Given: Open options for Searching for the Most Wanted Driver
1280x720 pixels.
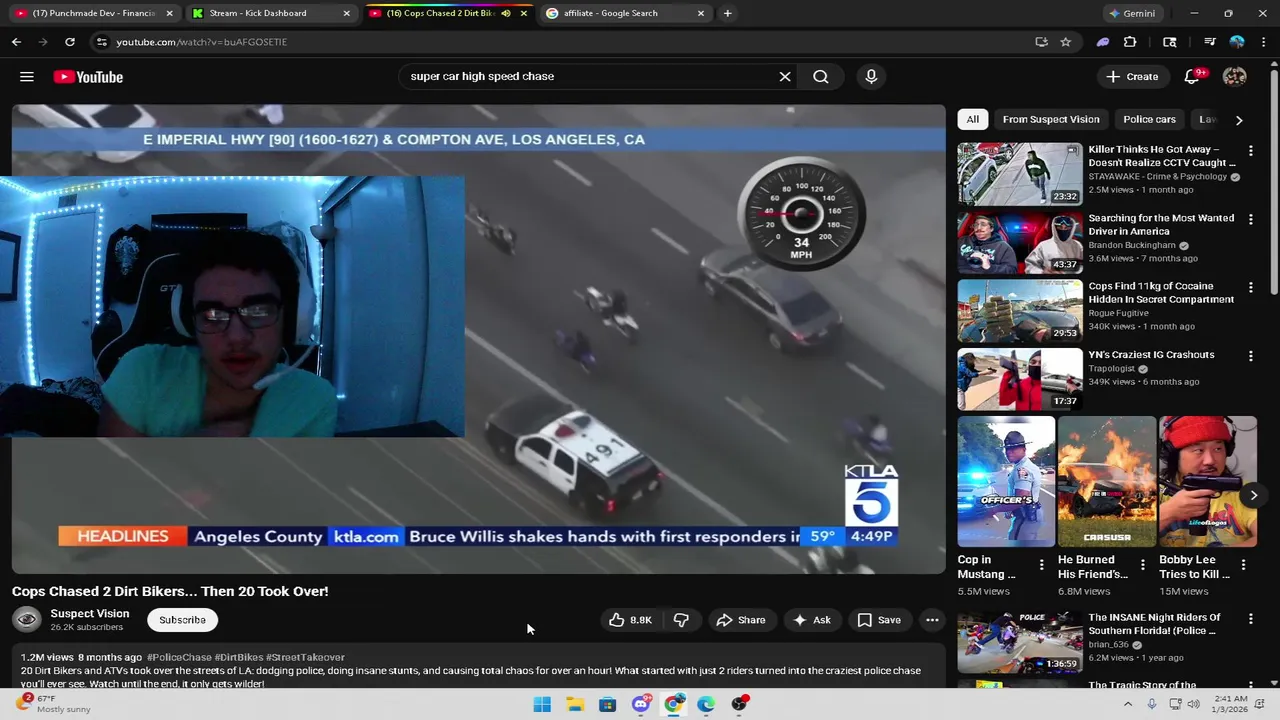Looking at the screenshot, I should pyautogui.click(x=1250, y=218).
